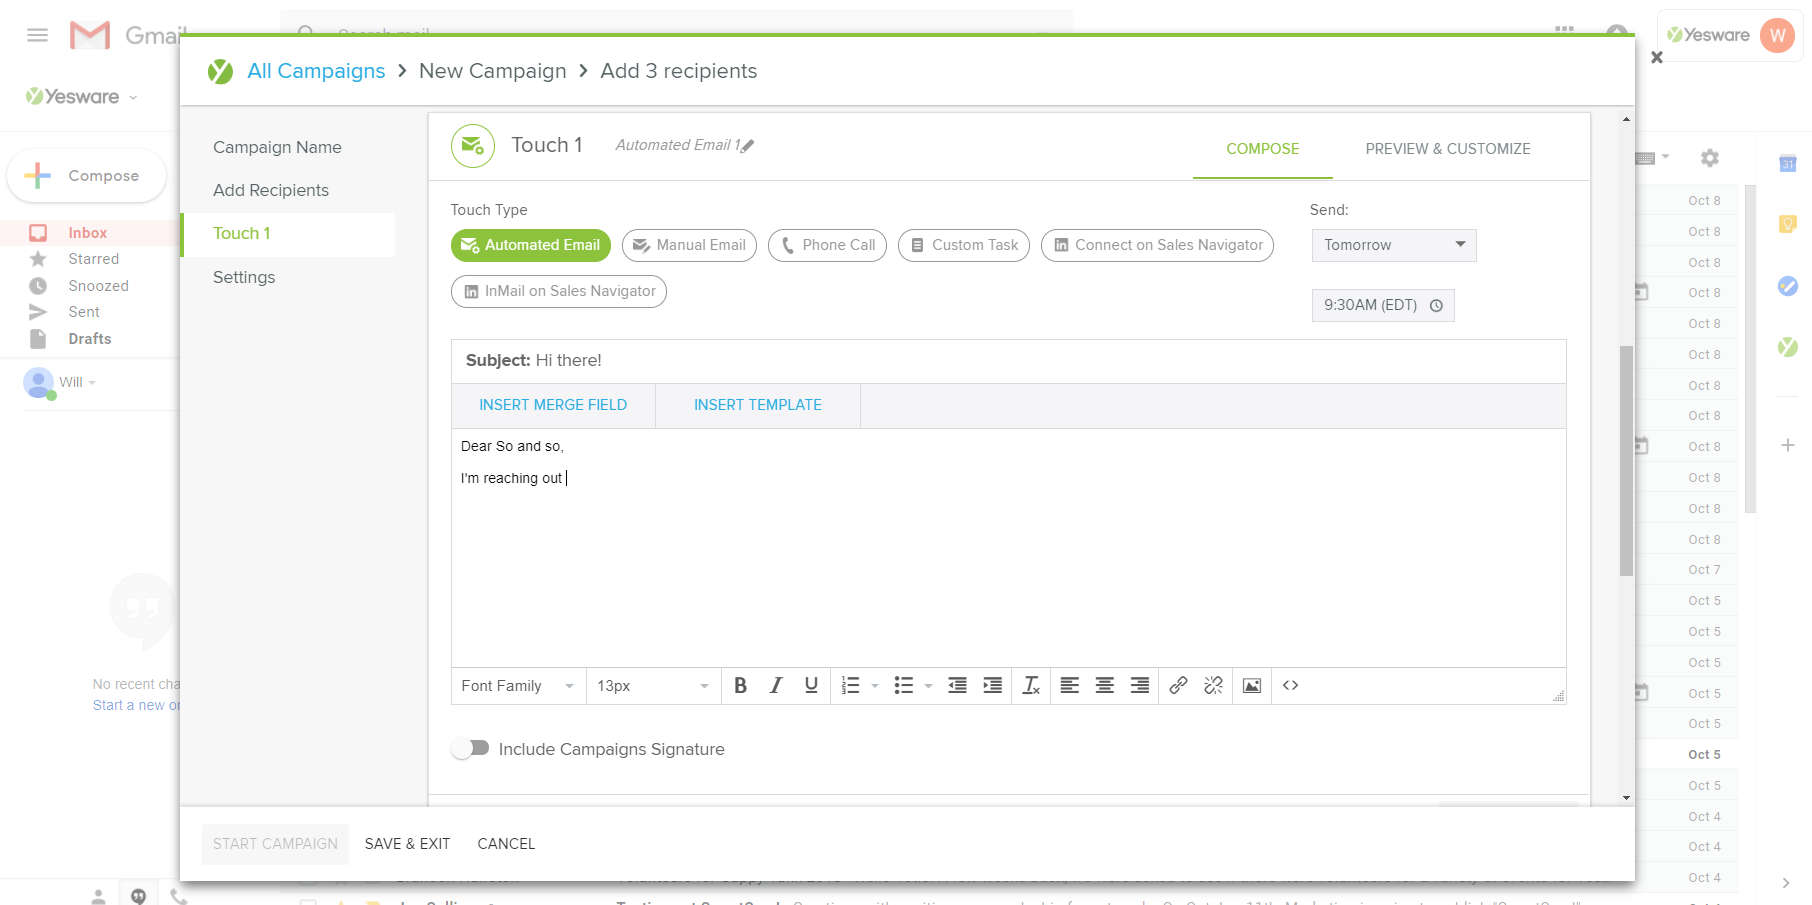Image resolution: width=1812 pixels, height=905 pixels.
Task: Open Yesware side panel icon
Action: pyautogui.click(x=1788, y=347)
